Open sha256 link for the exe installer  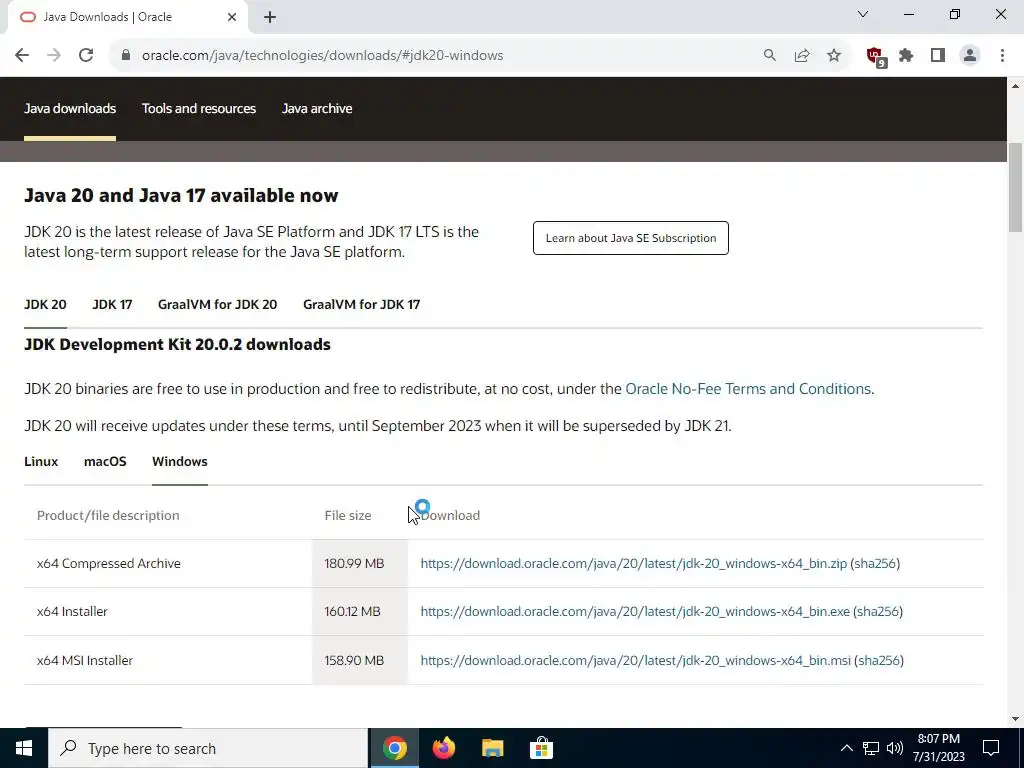tap(878, 611)
